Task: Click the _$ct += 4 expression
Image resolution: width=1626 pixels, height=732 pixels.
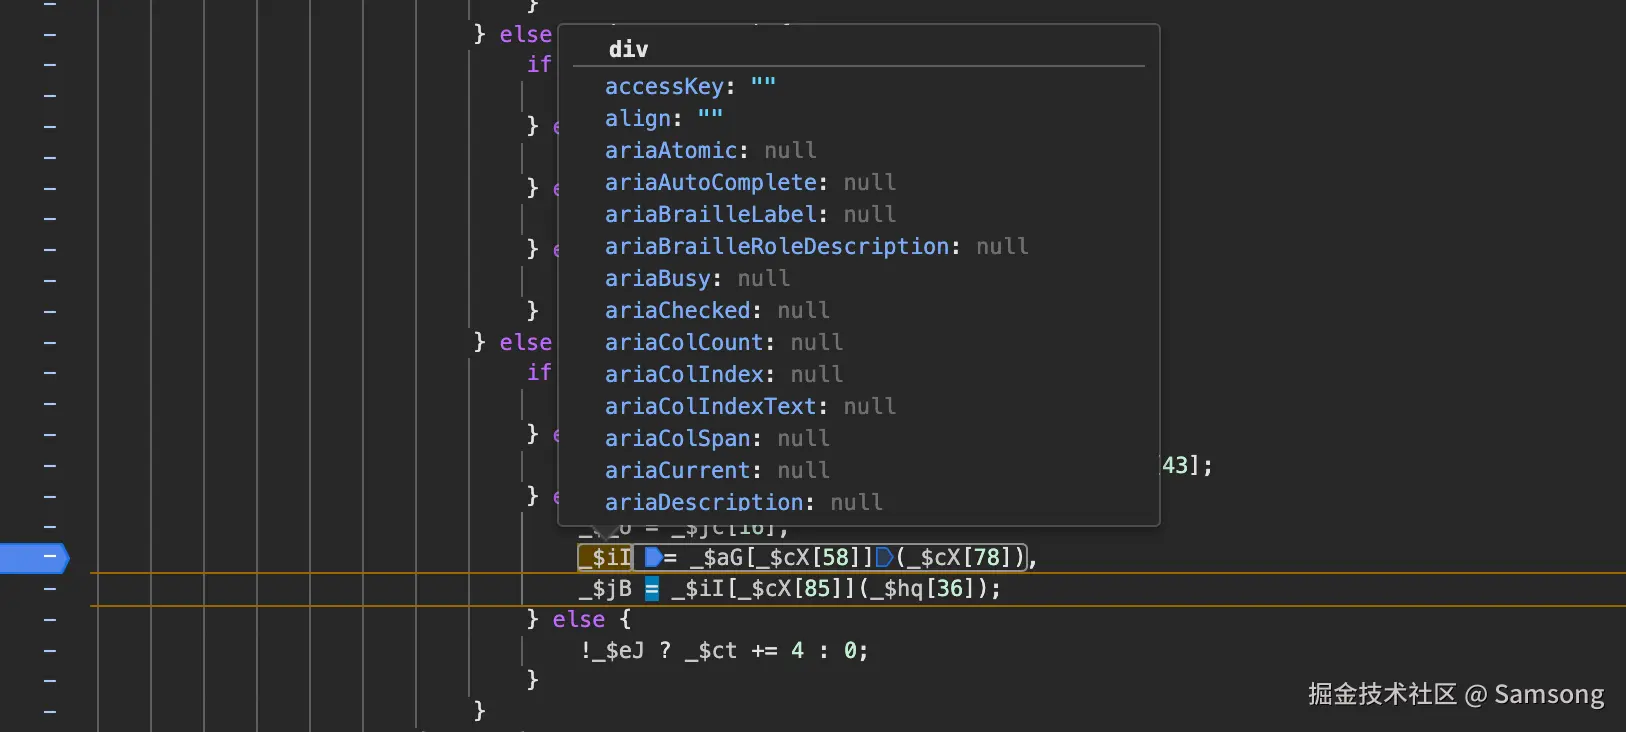Action: pos(744,651)
